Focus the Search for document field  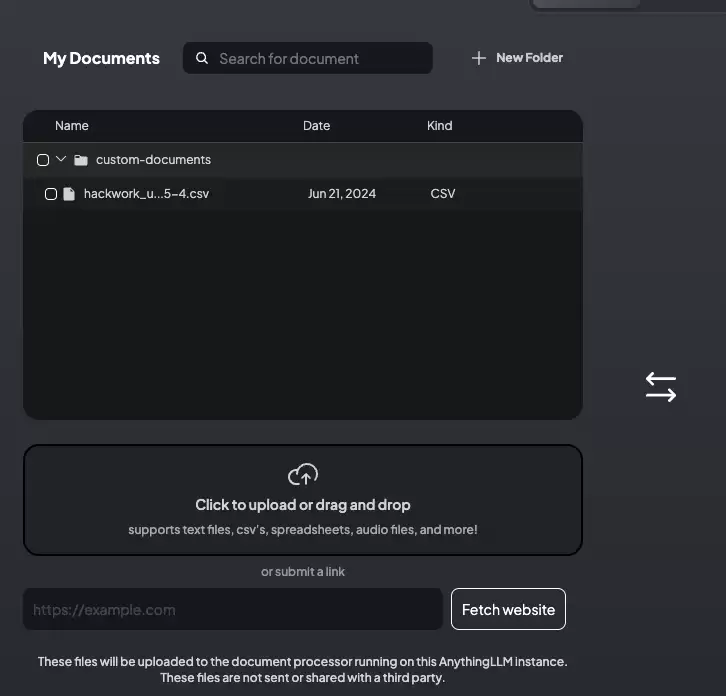pos(308,58)
